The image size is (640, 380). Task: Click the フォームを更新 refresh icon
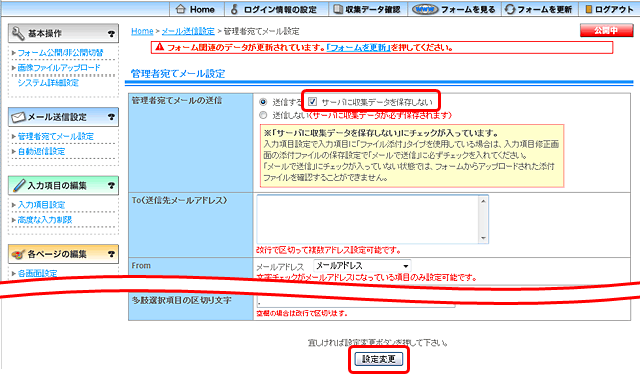coord(510,9)
